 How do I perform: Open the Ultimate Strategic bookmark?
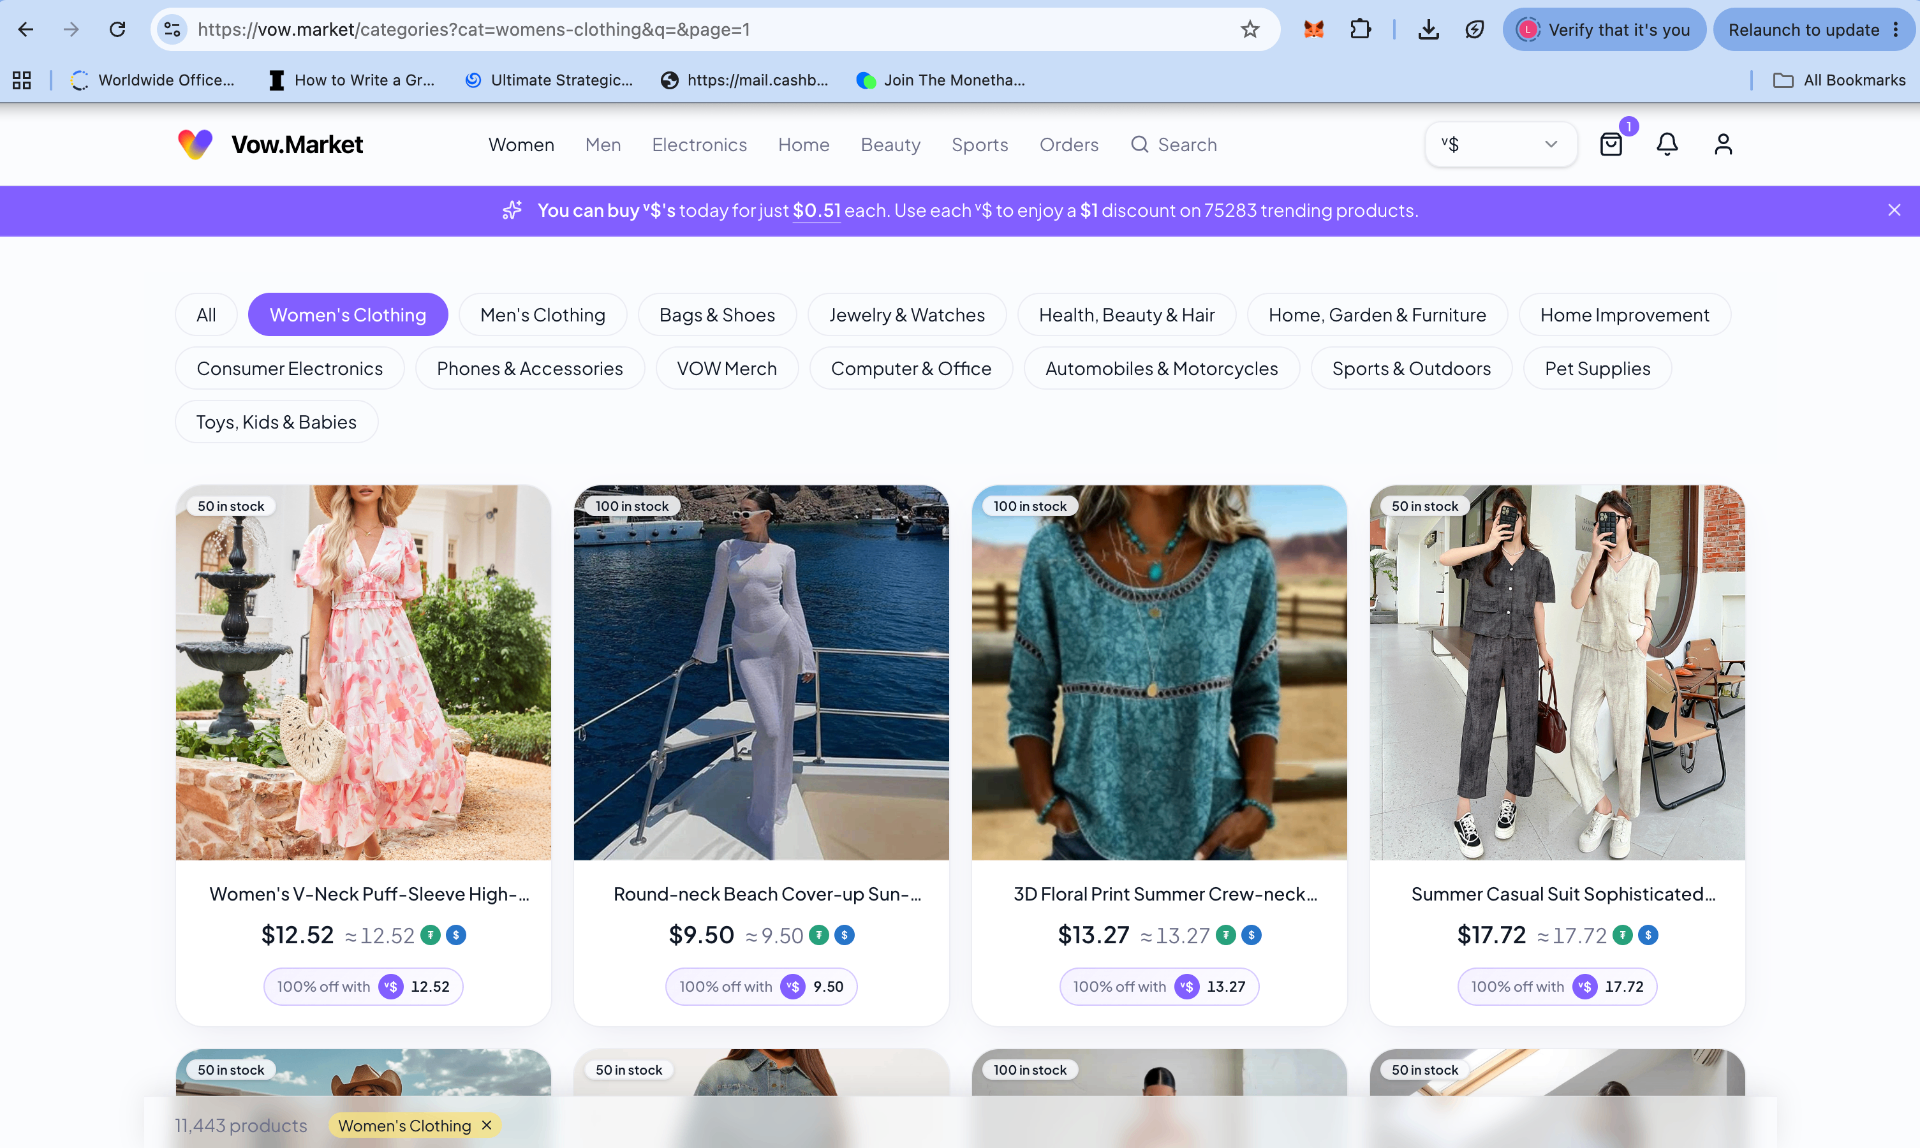click(x=549, y=80)
